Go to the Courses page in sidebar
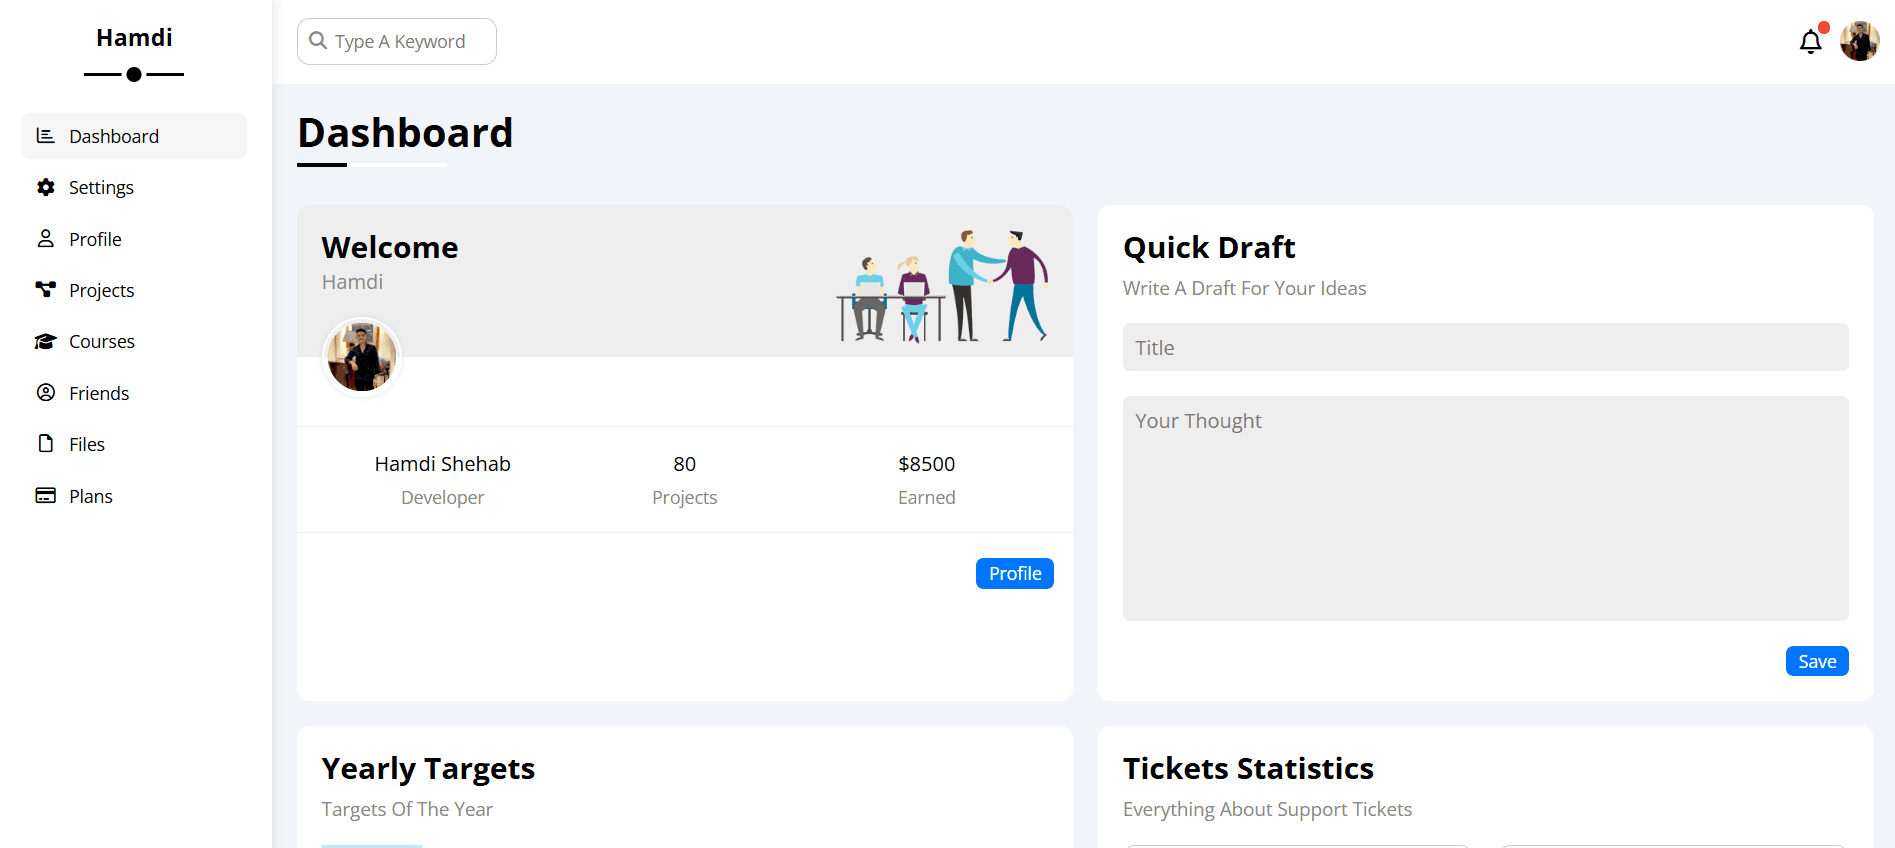The image size is (1895, 848). click(101, 342)
